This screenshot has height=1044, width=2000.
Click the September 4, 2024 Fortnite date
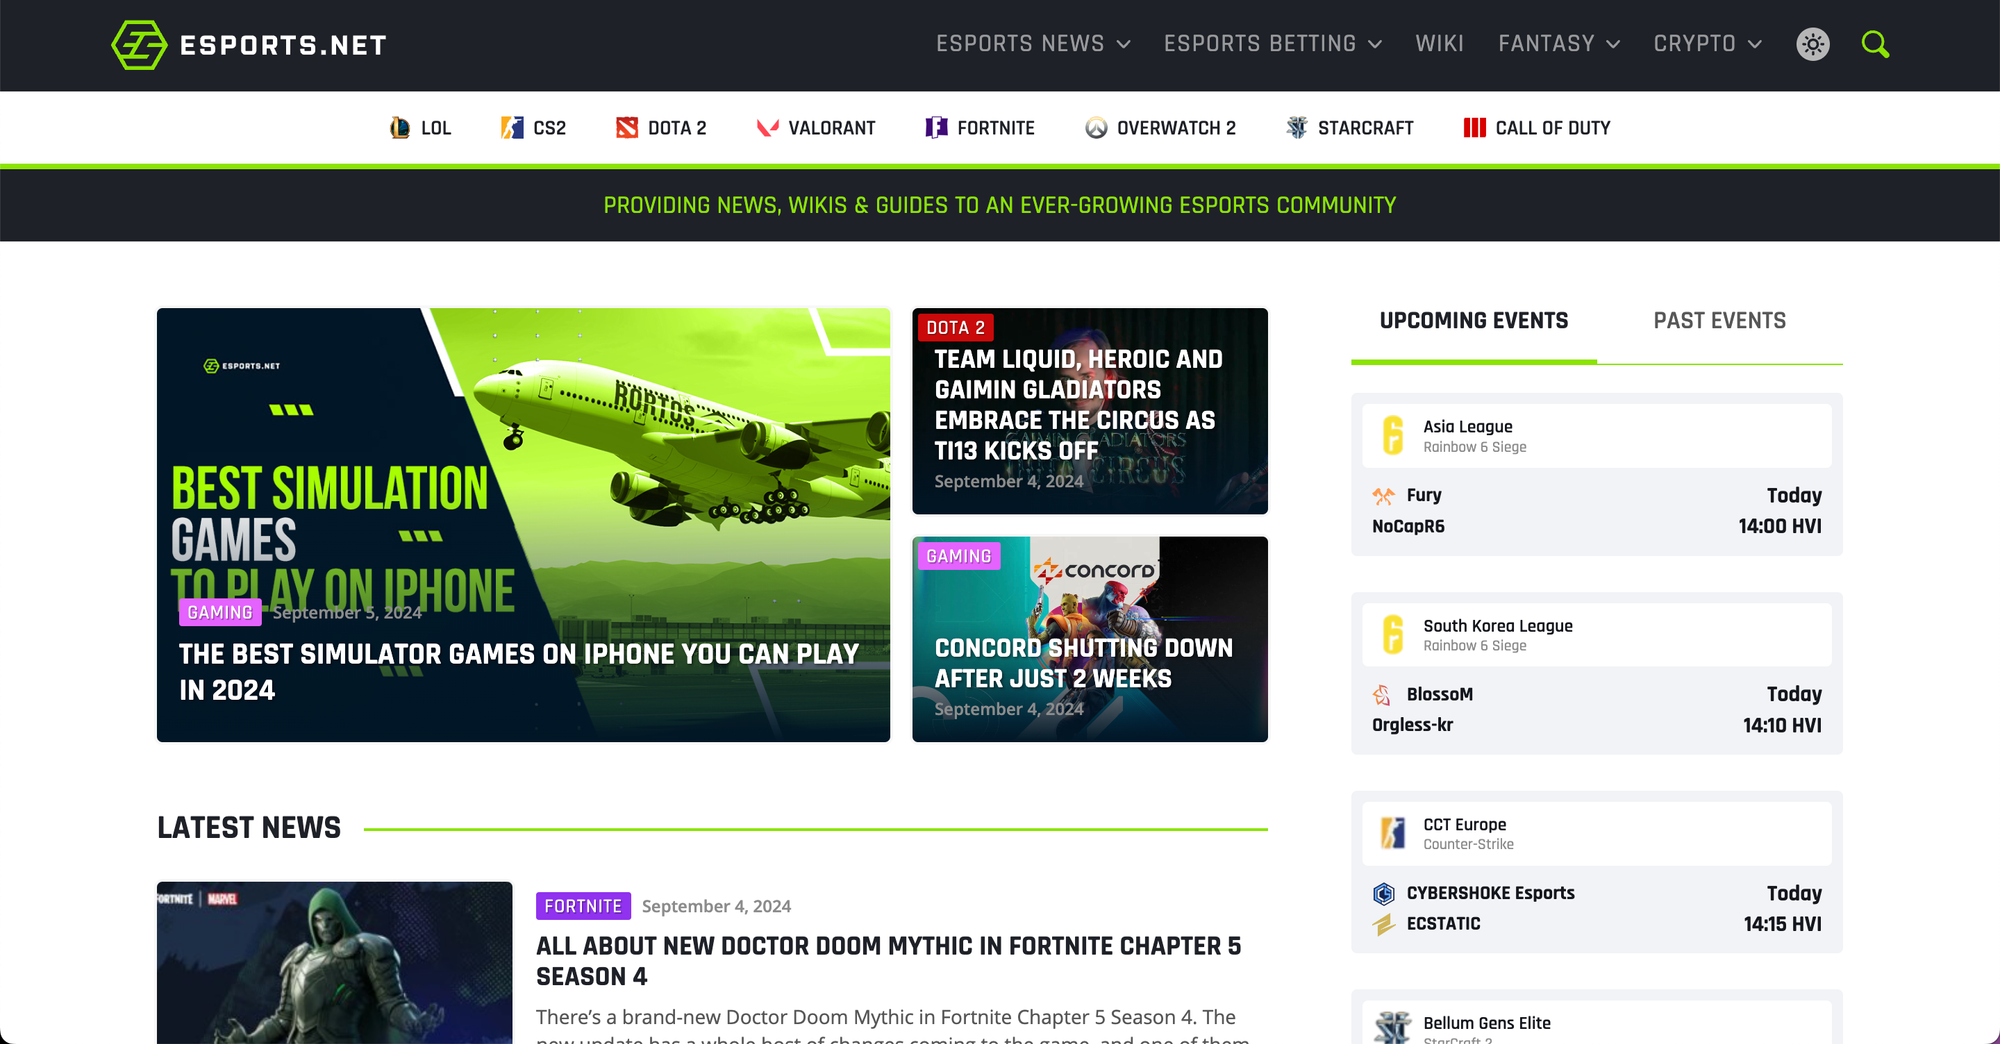pyautogui.click(x=716, y=907)
